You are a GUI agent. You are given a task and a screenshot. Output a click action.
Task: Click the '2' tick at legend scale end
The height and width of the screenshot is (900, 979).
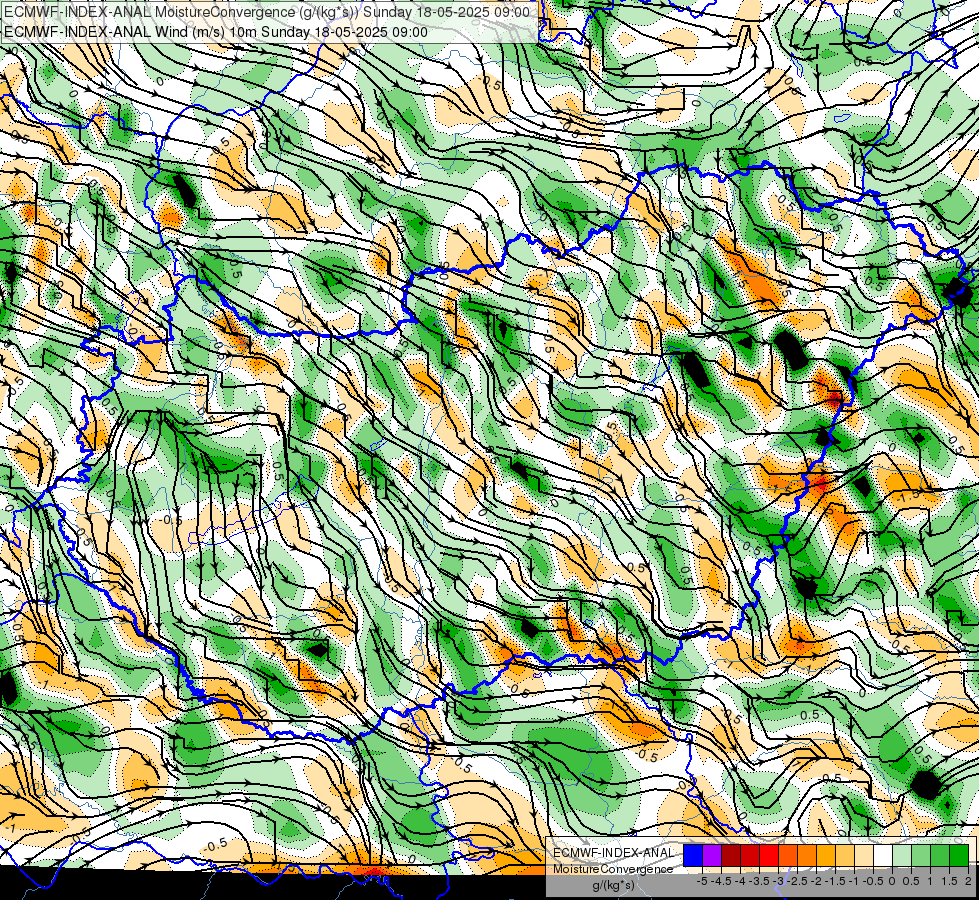coord(968,881)
